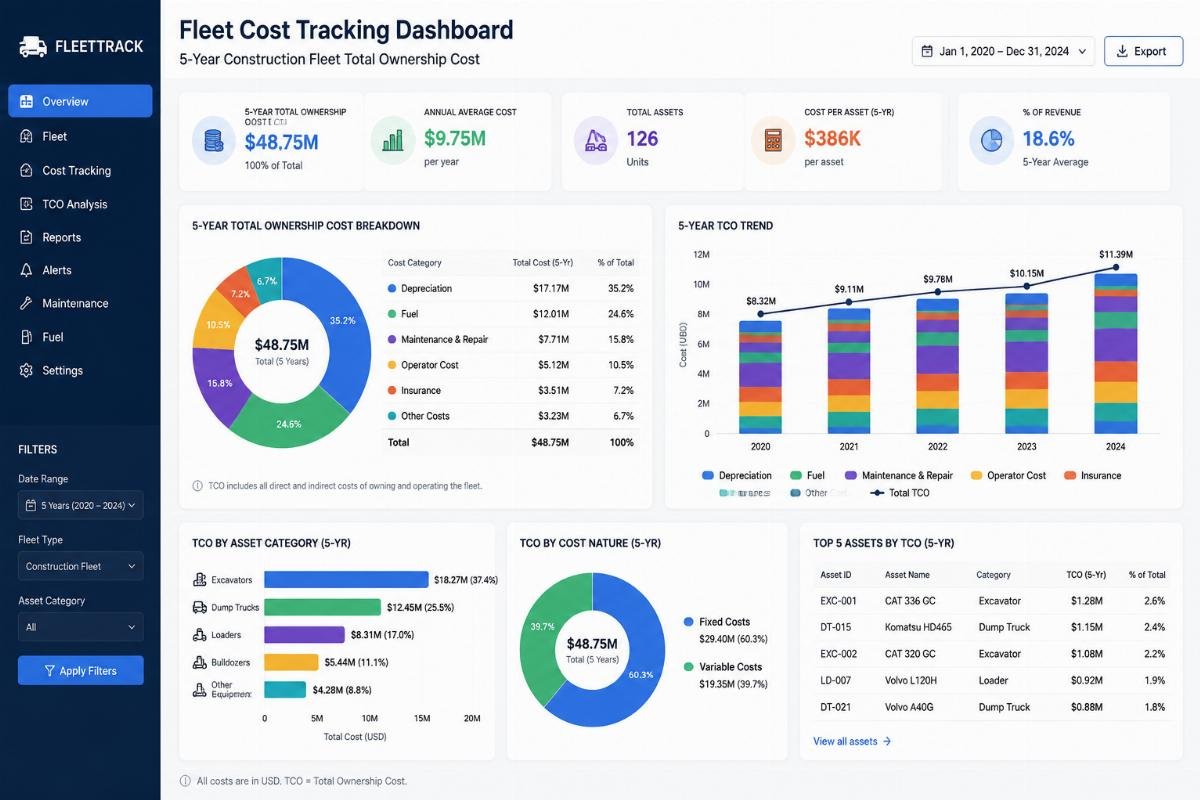The image size is (1200, 800).
Task: Open Settings in sidebar
Action: (x=80, y=370)
